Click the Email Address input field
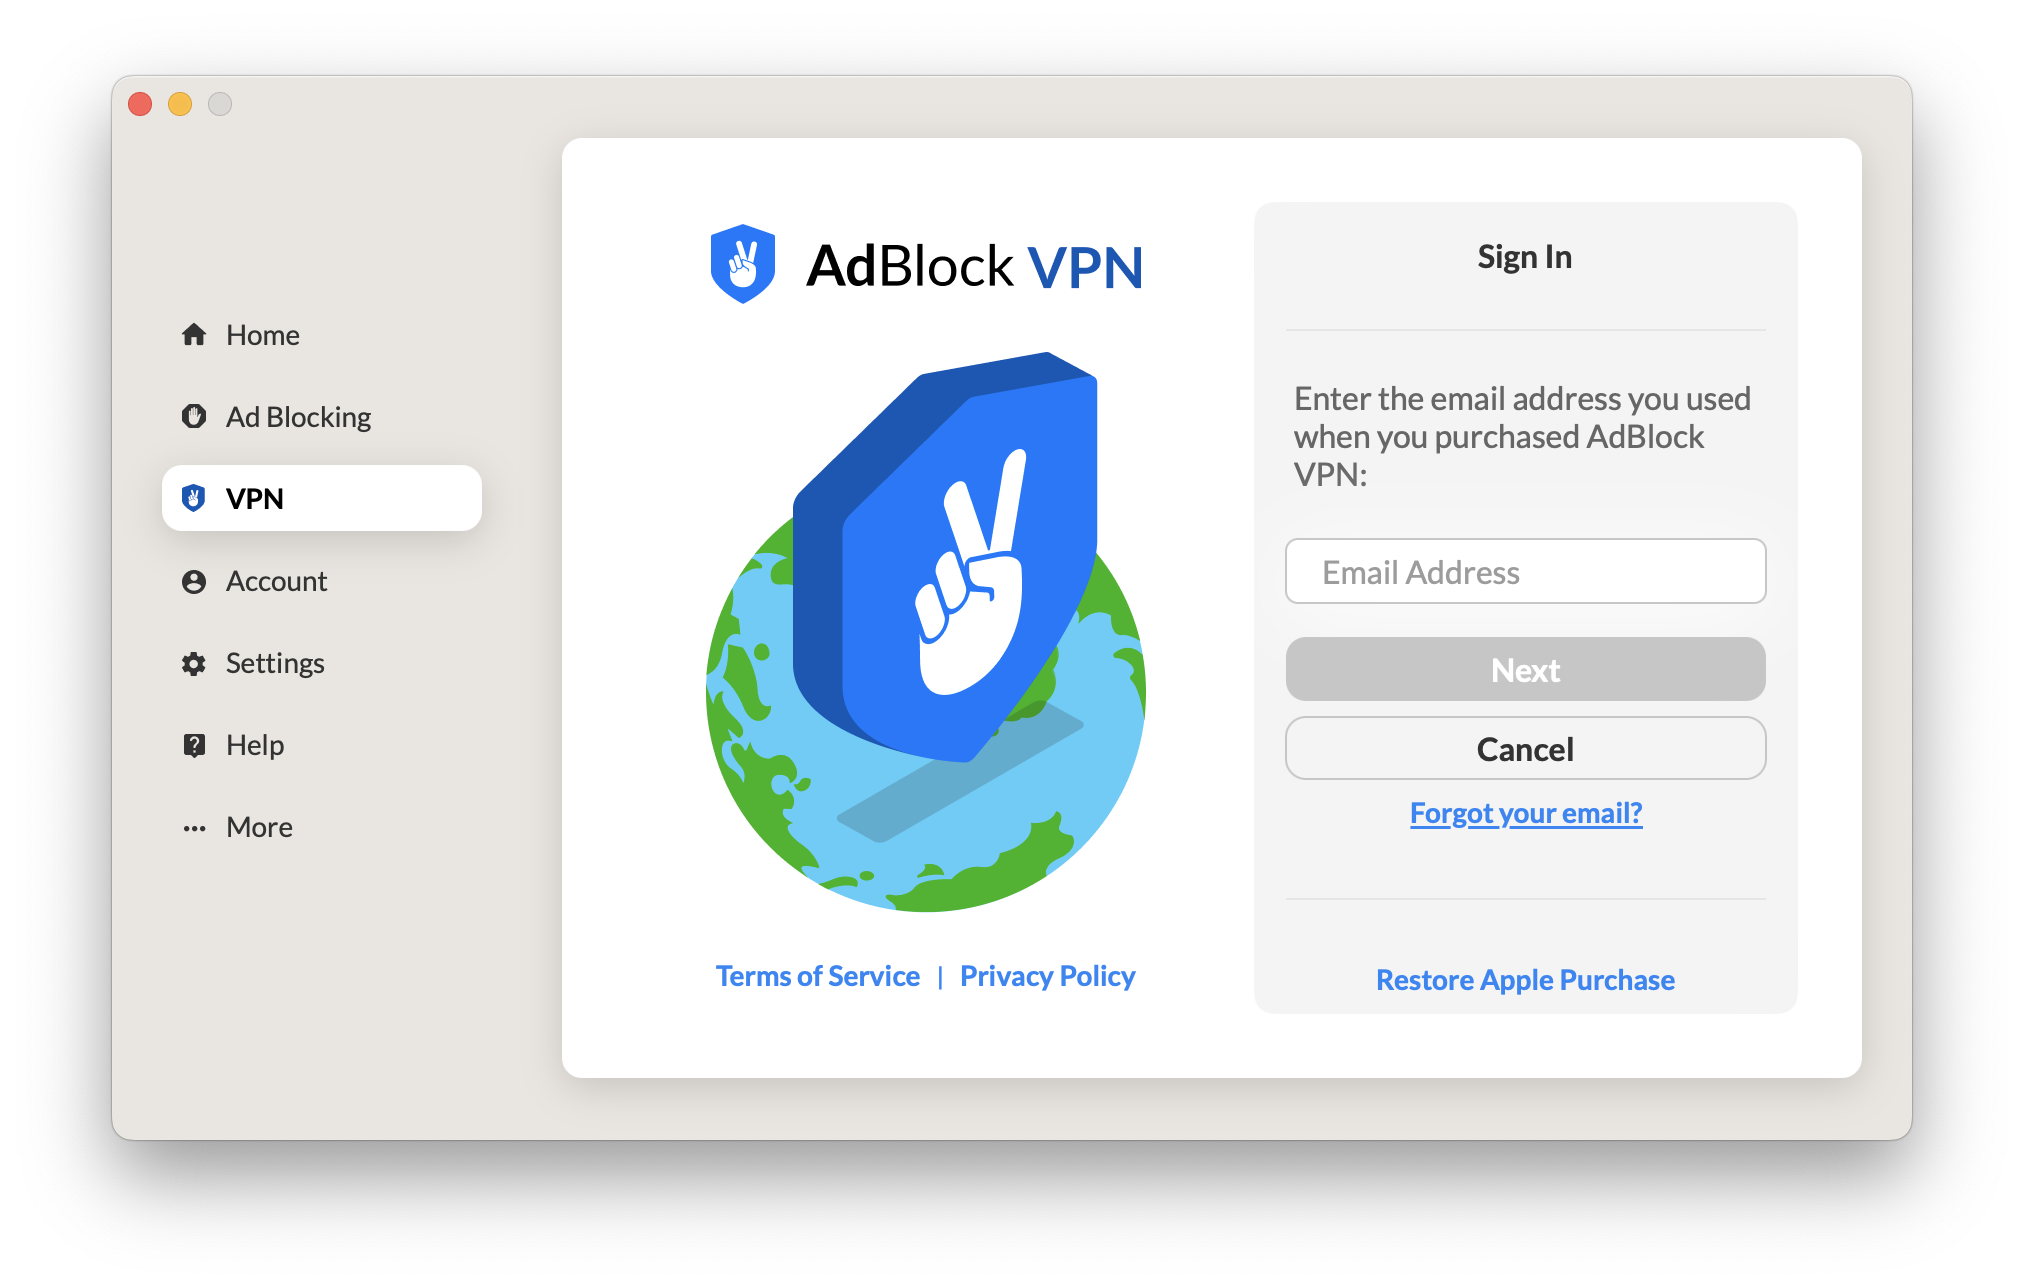The height and width of the screenshot is (1288, 2024). [1525, 571]
